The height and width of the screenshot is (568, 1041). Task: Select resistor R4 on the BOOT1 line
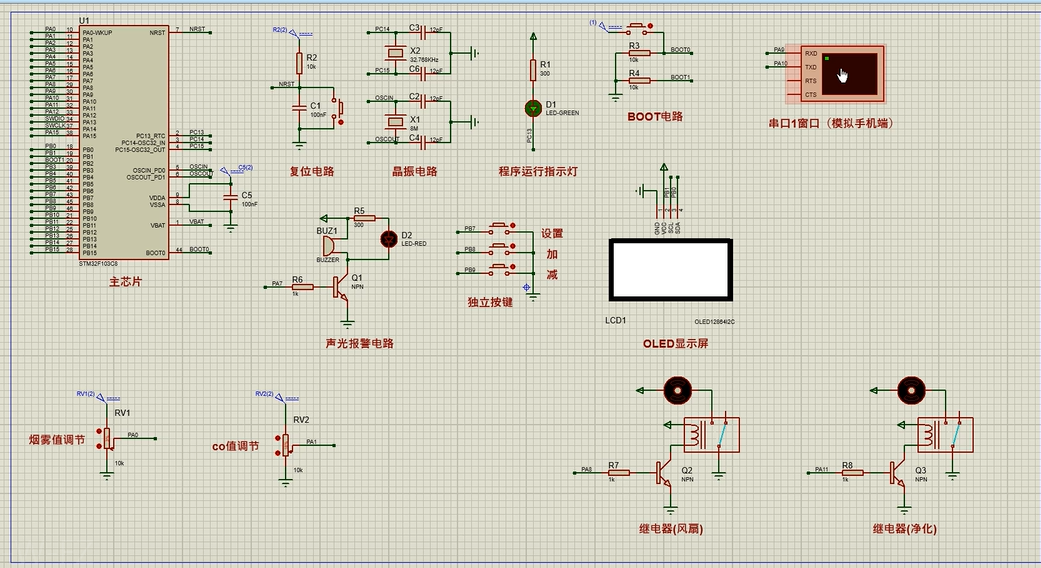[639, 80]
